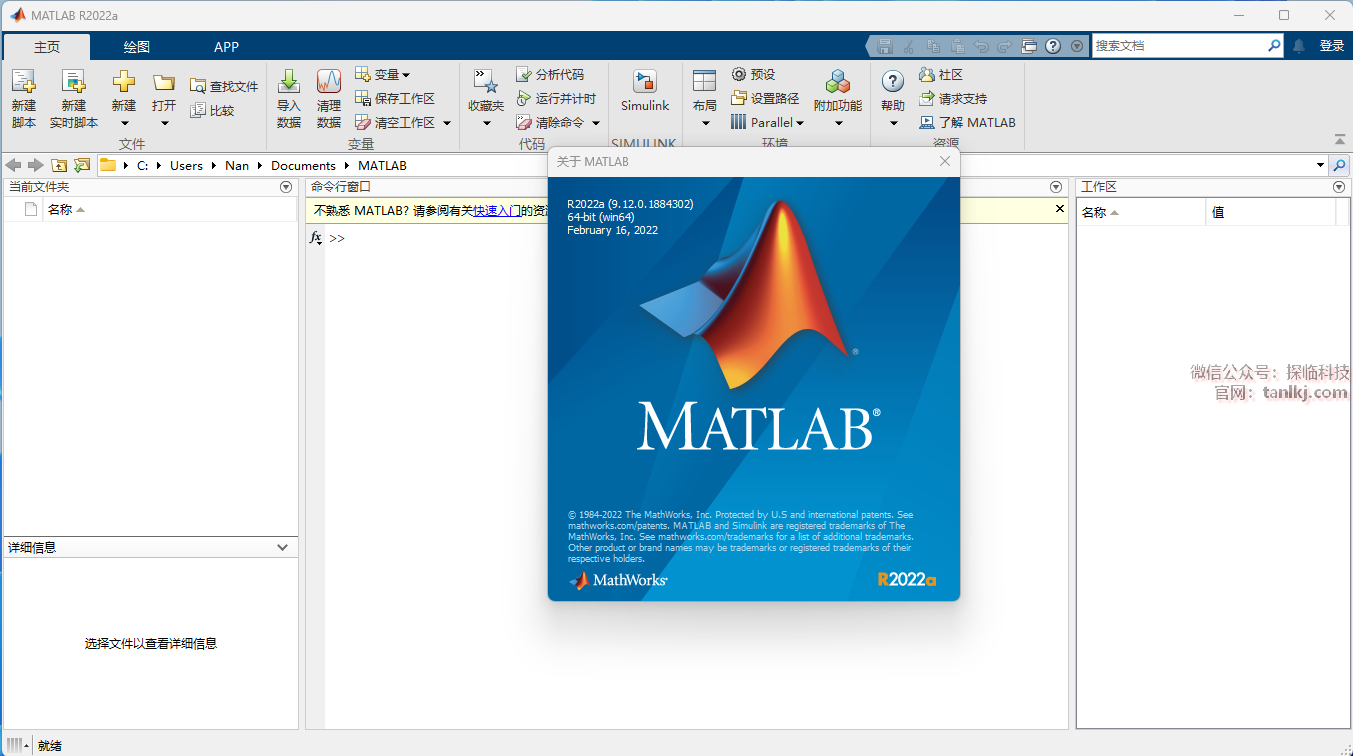Open the 收藏夹 (Favorites) dropdown
The height and width of the screenshot is (756, 1353).
pos(487,124)
